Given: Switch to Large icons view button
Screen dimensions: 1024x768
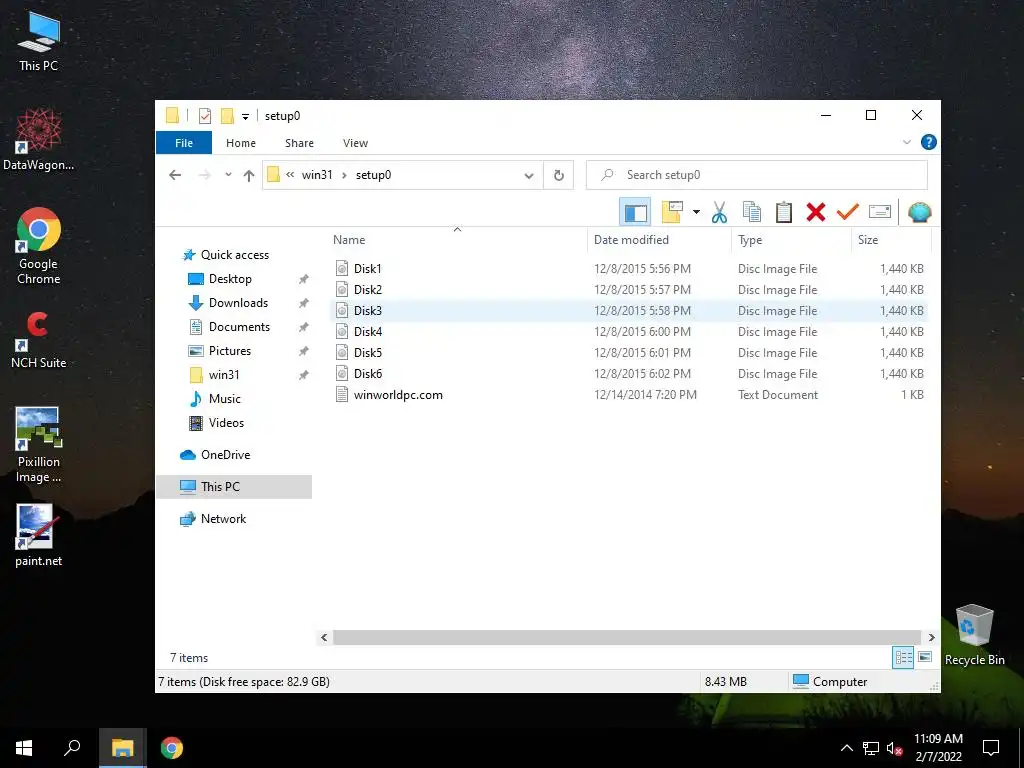Looking at the screenshot, I should [925, 657].
